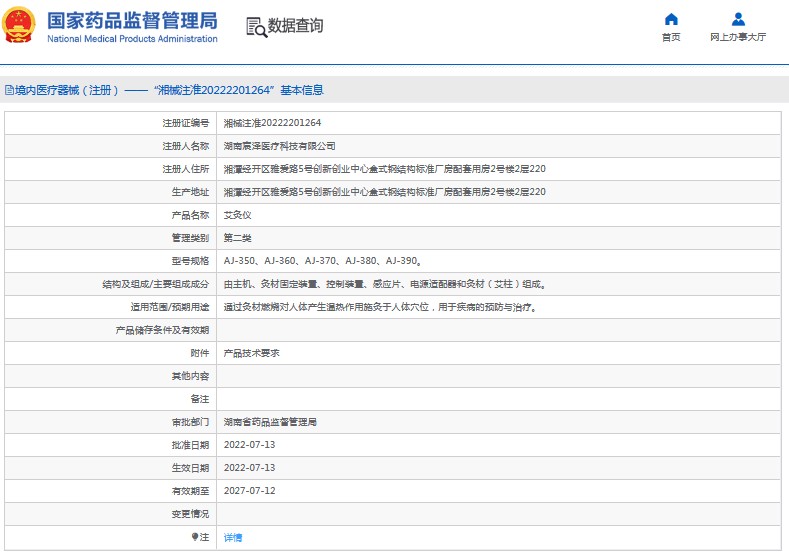Click the 首页 label

pyautogui.click(x=671, y=37)
